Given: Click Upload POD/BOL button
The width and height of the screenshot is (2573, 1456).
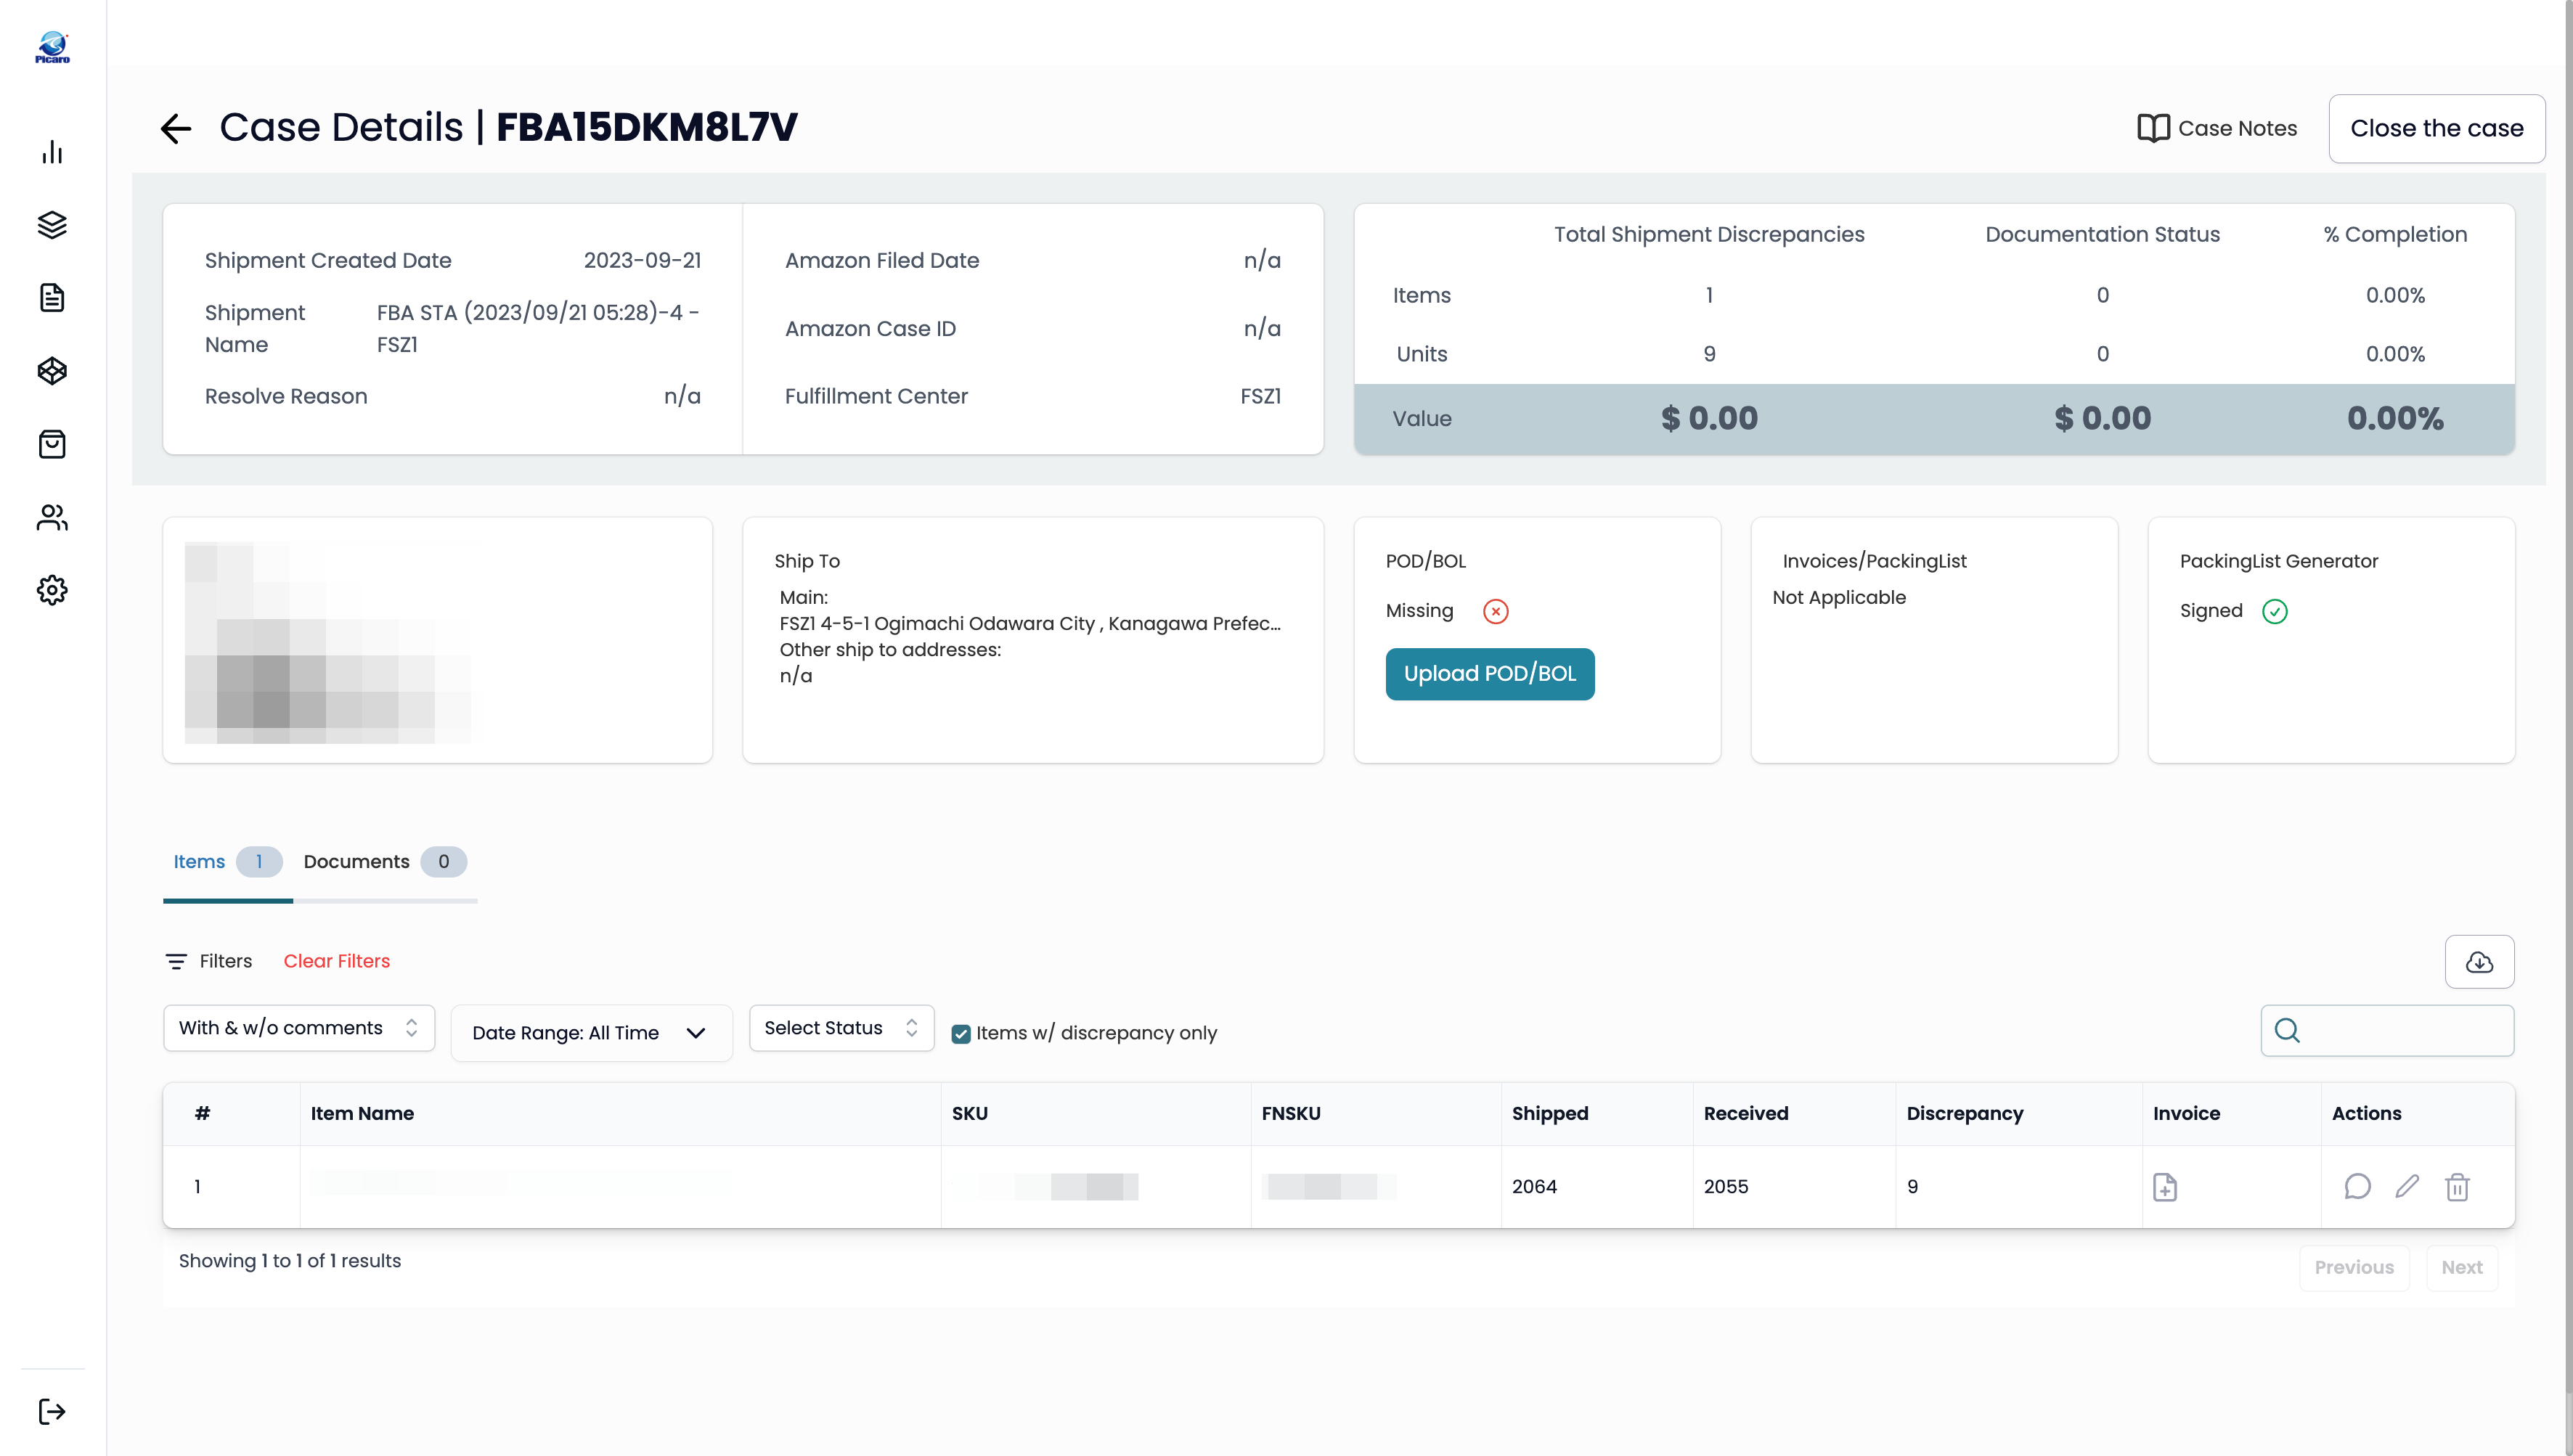Looking at the screenshot, I should (x=1490, y=674).
